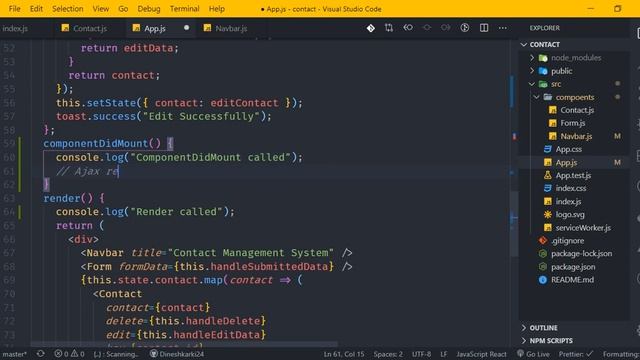The width and height of the screenshot is (640, 360).
Task: Click the Prettier status bar item
Action: (x=576, y=354)
